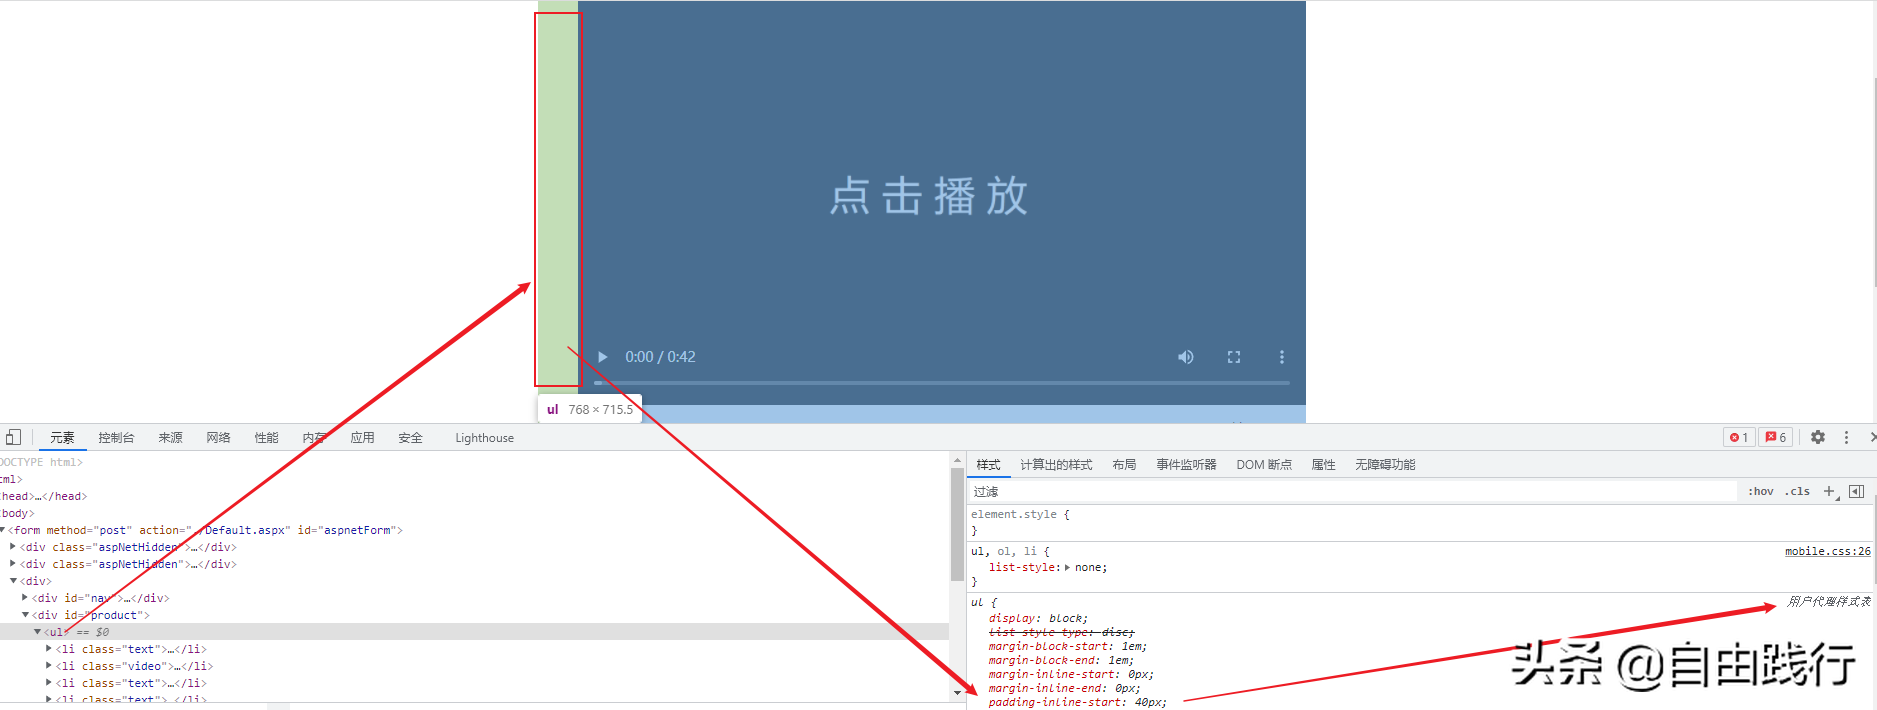
Task: Open the 来源 tab
Action: 170,438
